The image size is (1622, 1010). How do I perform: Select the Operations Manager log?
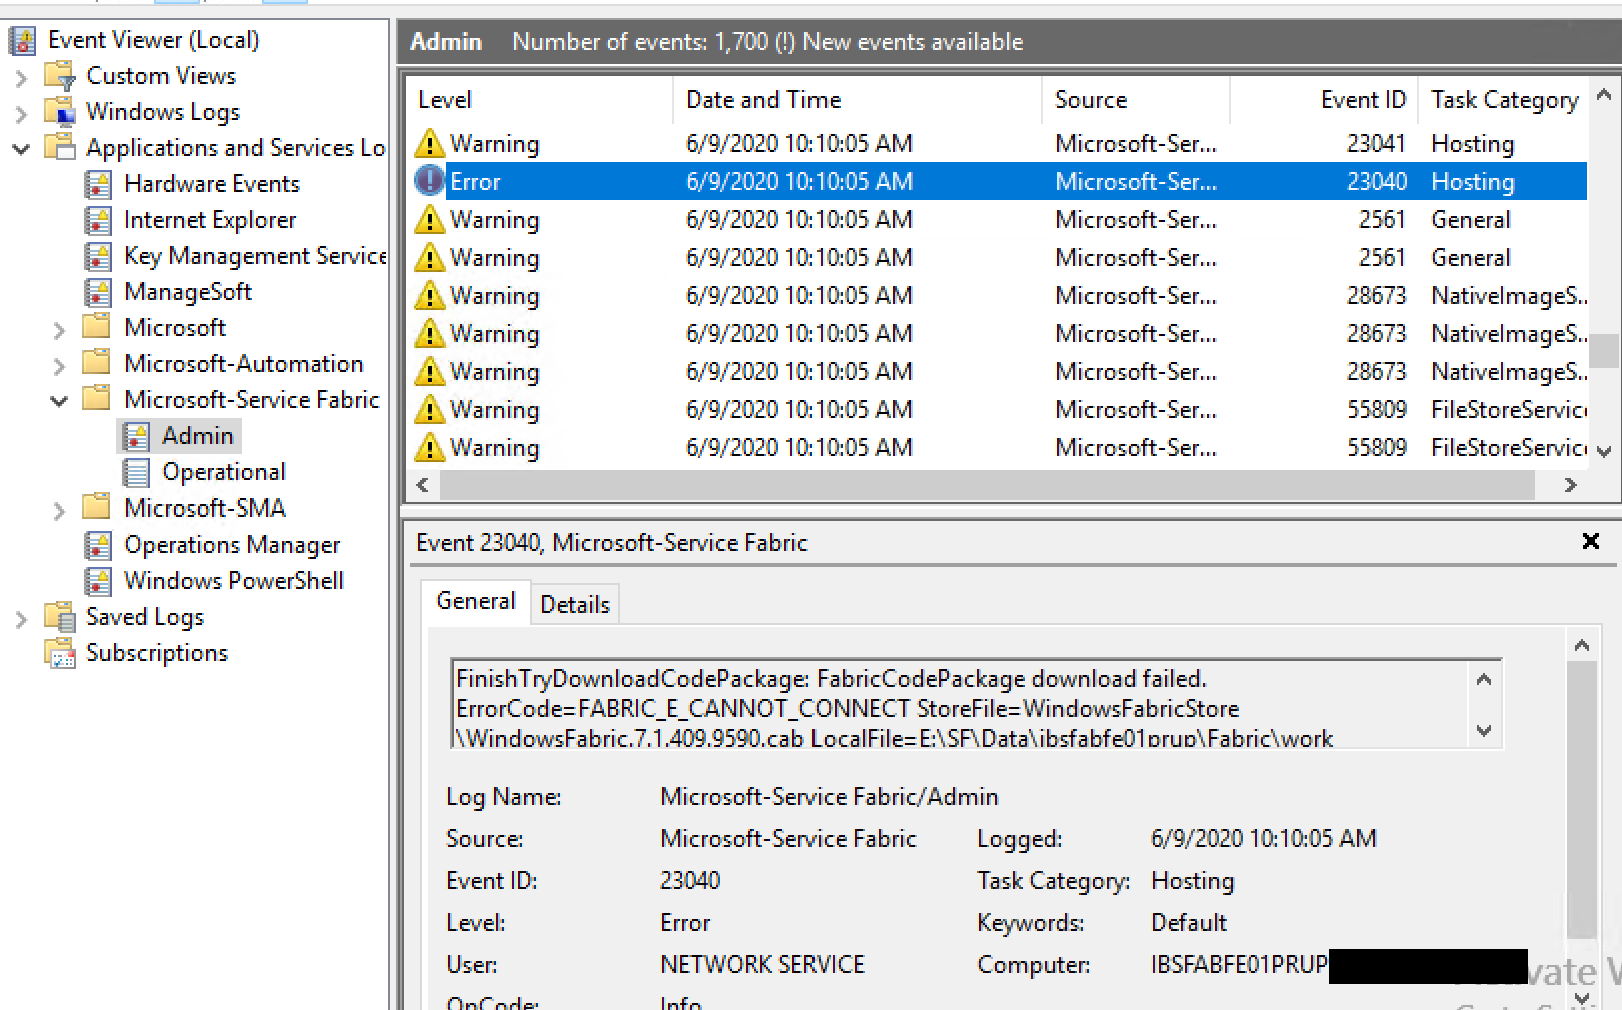coord(232,545)
